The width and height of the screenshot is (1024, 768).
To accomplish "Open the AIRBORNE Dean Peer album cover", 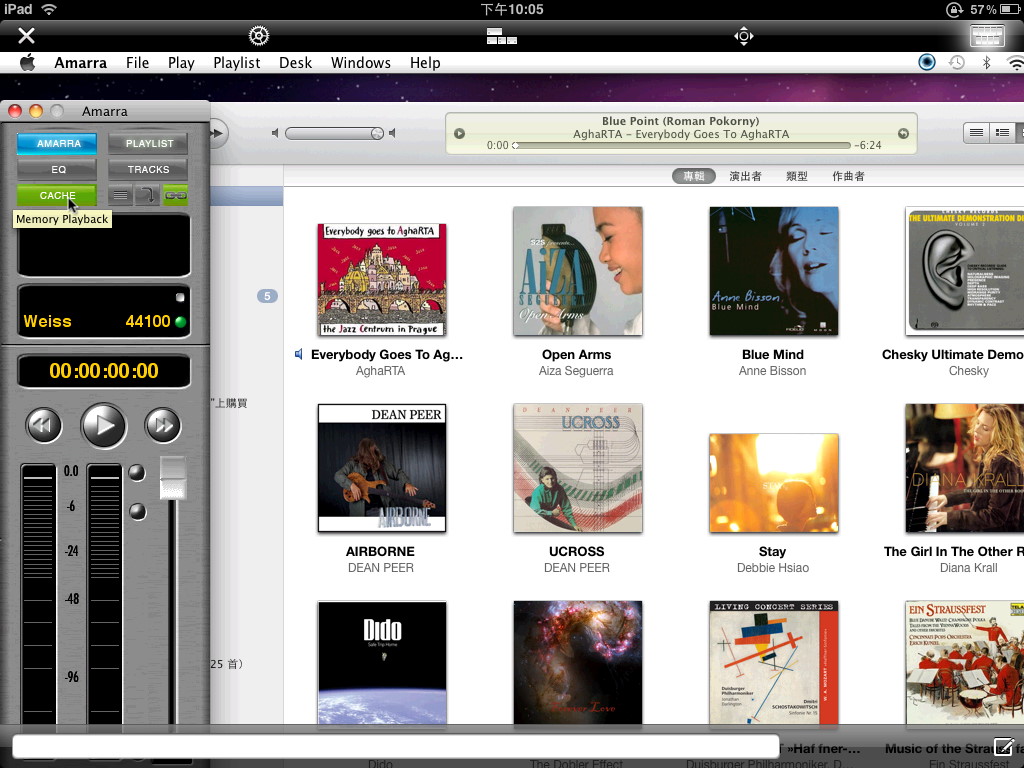I will click(382, 468).
